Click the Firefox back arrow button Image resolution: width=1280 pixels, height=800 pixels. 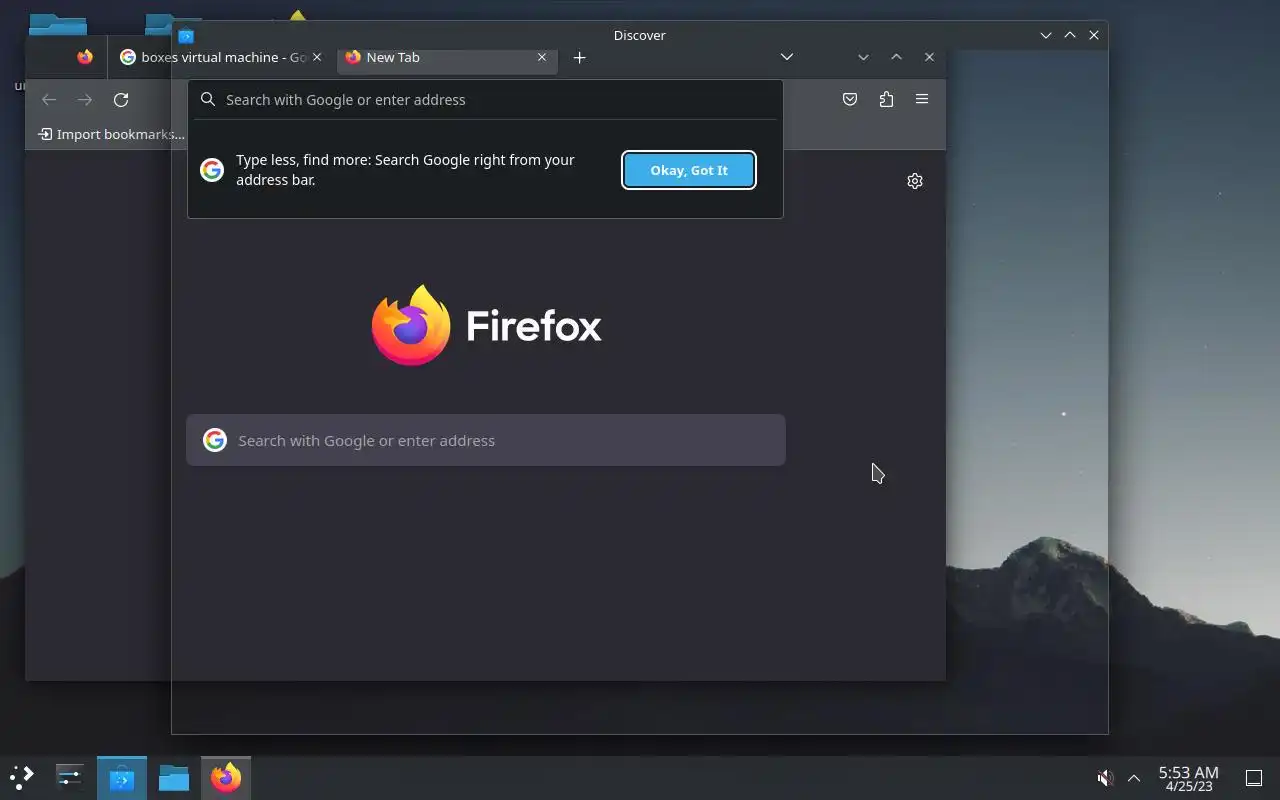[49, 99]
